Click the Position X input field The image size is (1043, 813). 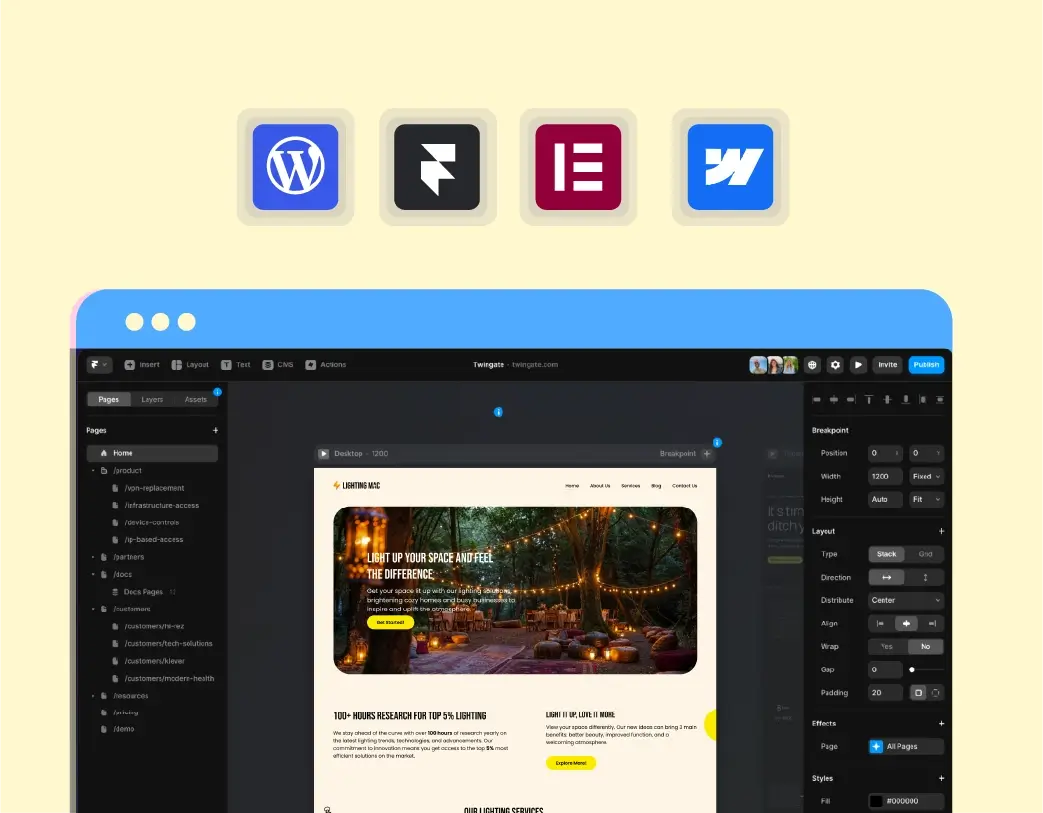(885, 453)
